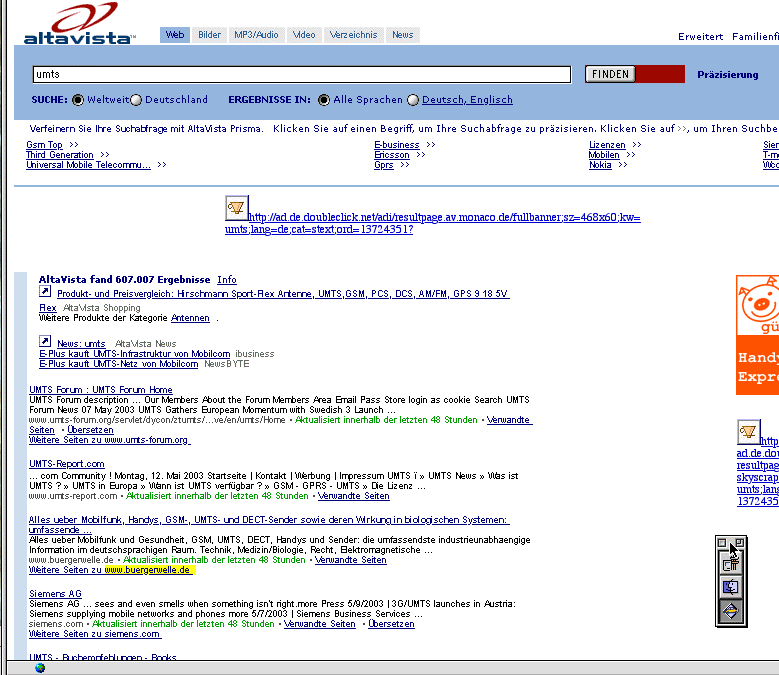This screenshot has width=779, height=675.
Task: Click the search input field containing umts
Action: pos(300,74)
